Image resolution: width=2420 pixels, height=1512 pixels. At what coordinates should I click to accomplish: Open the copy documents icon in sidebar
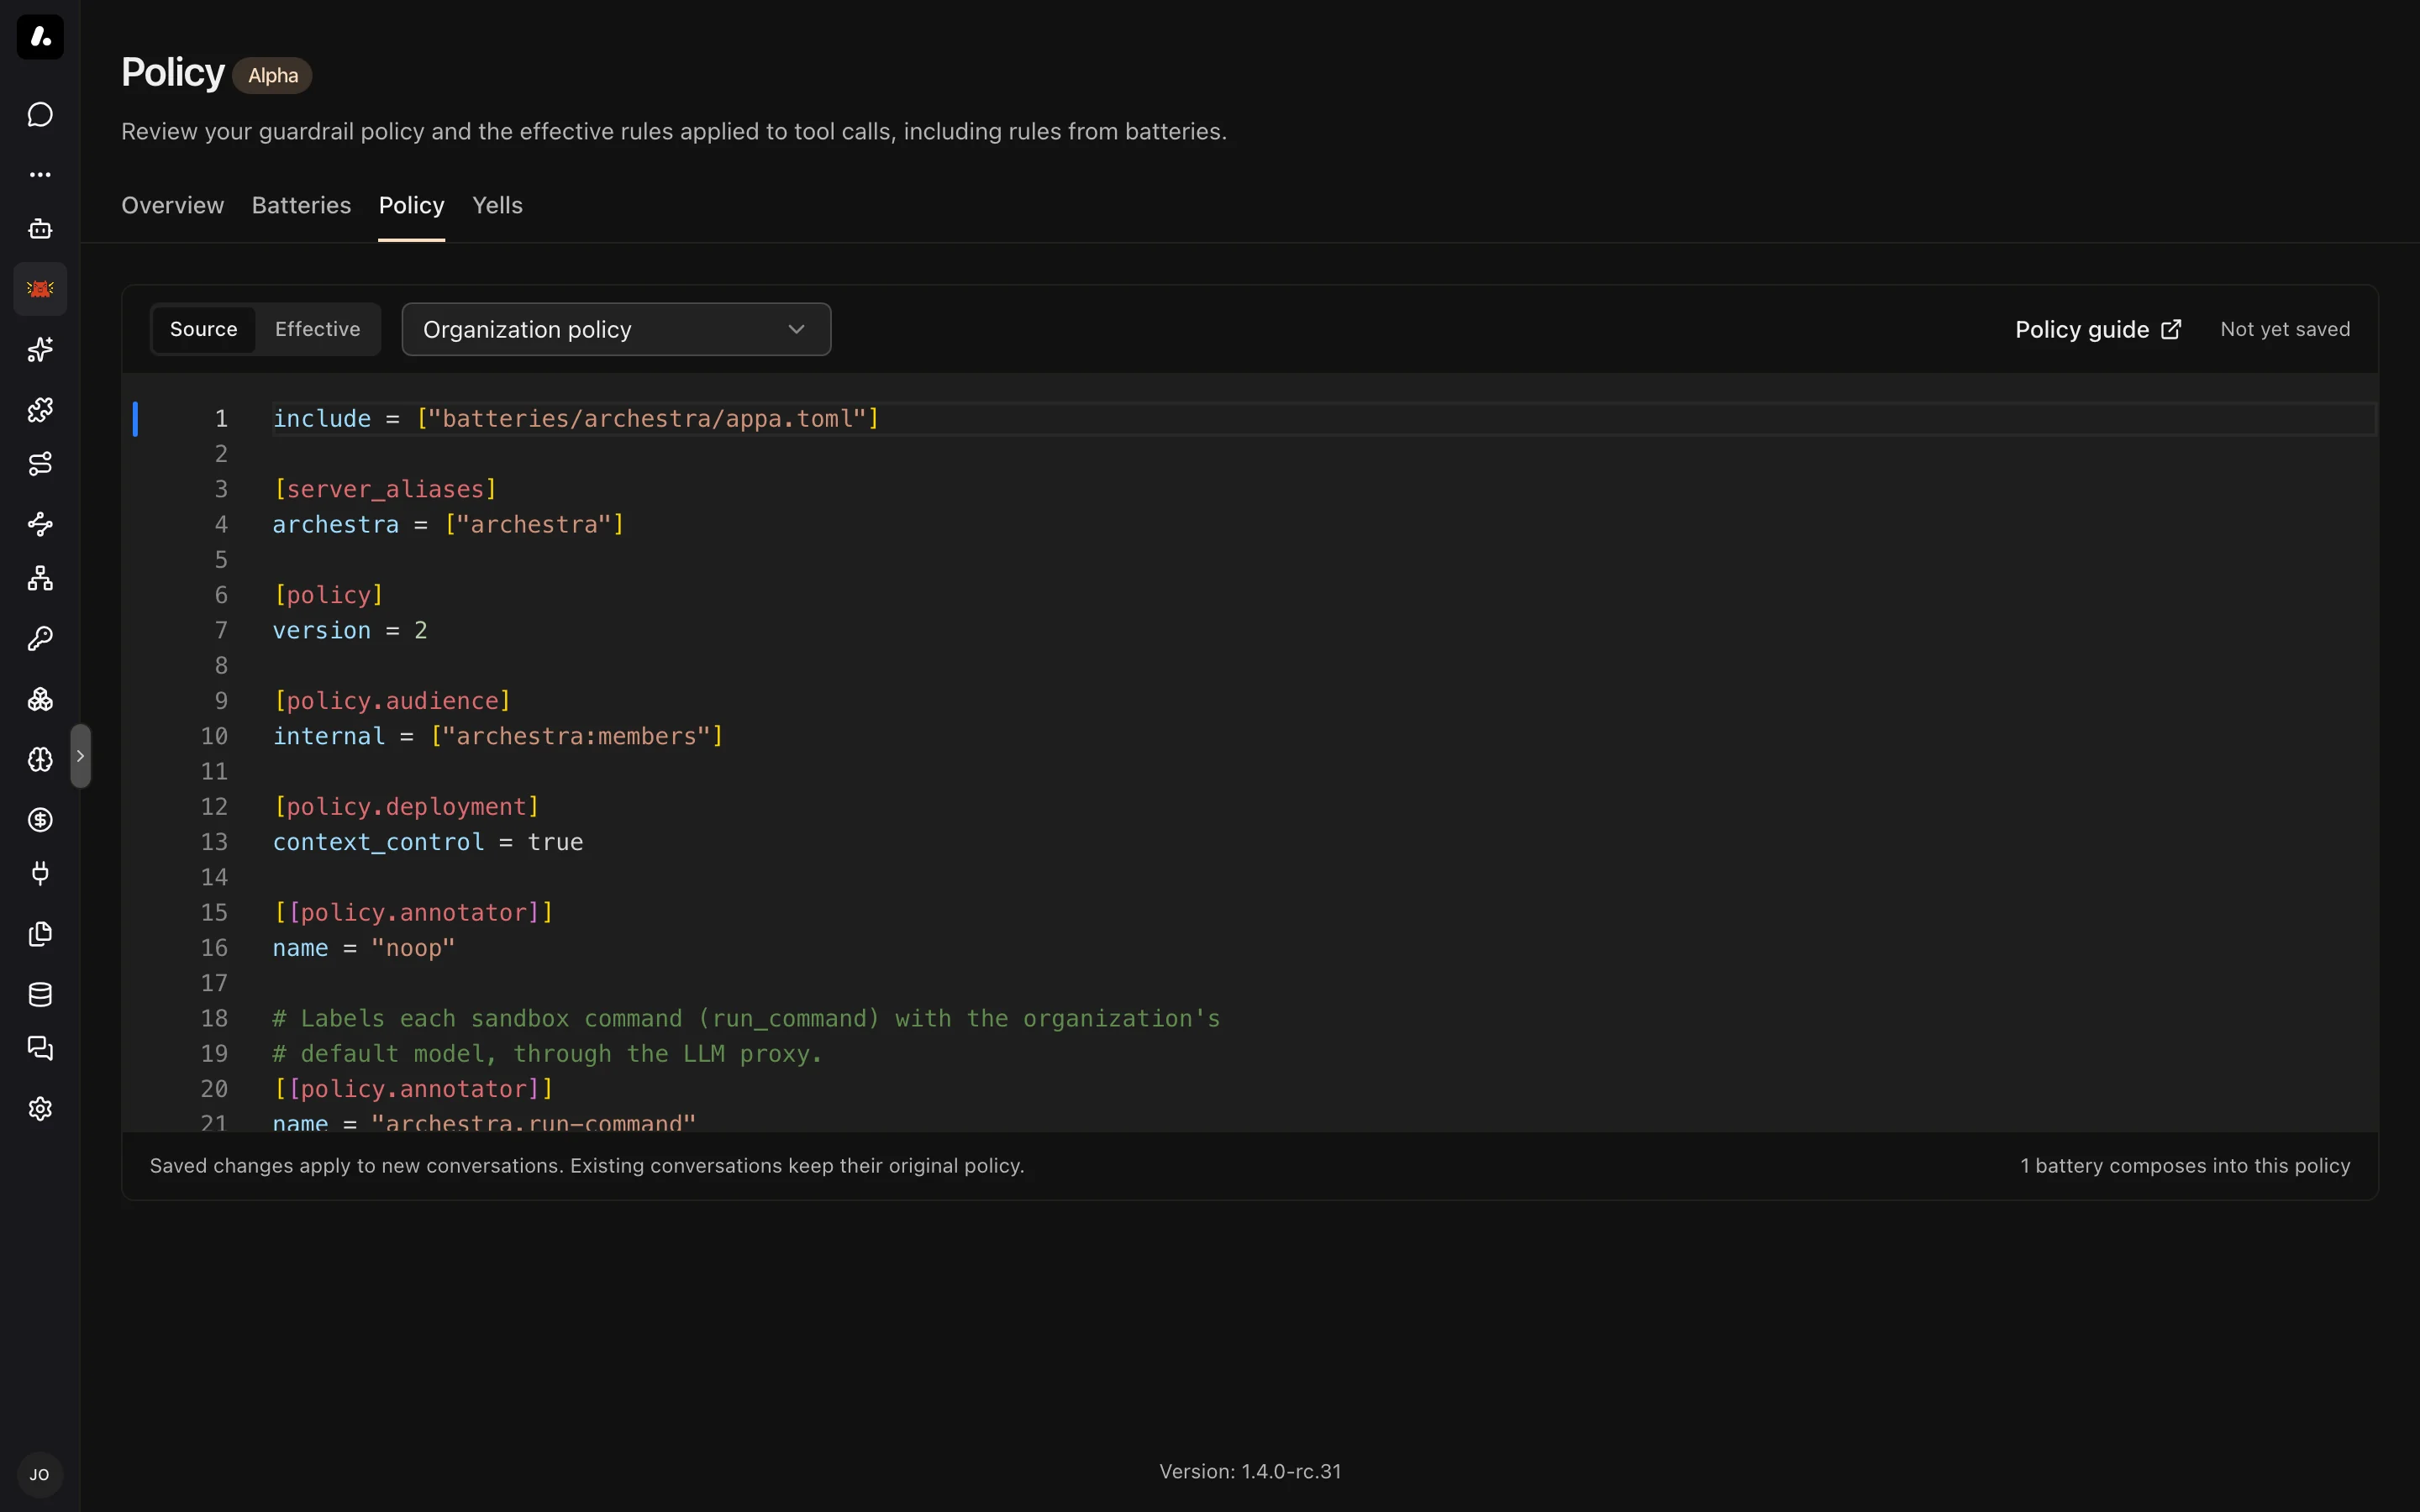[x=40, y=934]
